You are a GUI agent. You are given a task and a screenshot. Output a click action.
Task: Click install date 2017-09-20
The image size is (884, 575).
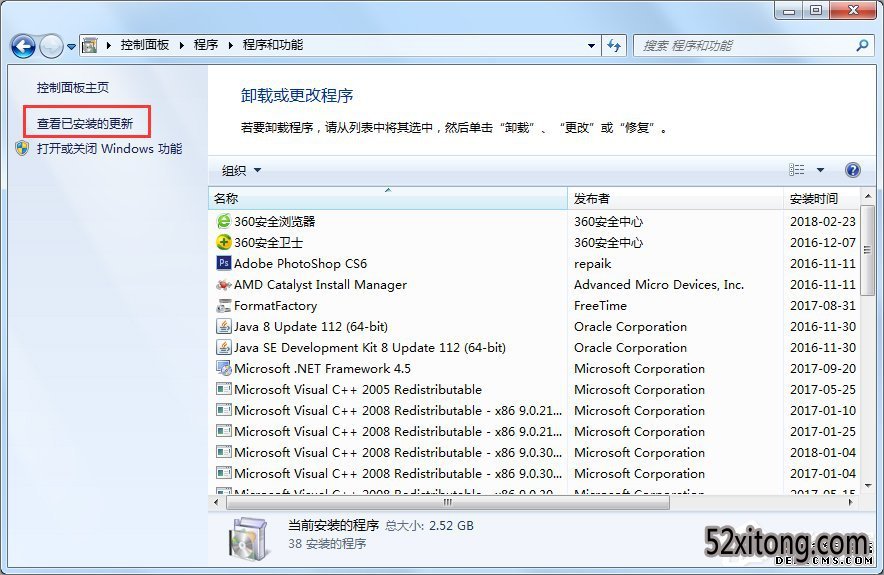(x=823, y=369)
